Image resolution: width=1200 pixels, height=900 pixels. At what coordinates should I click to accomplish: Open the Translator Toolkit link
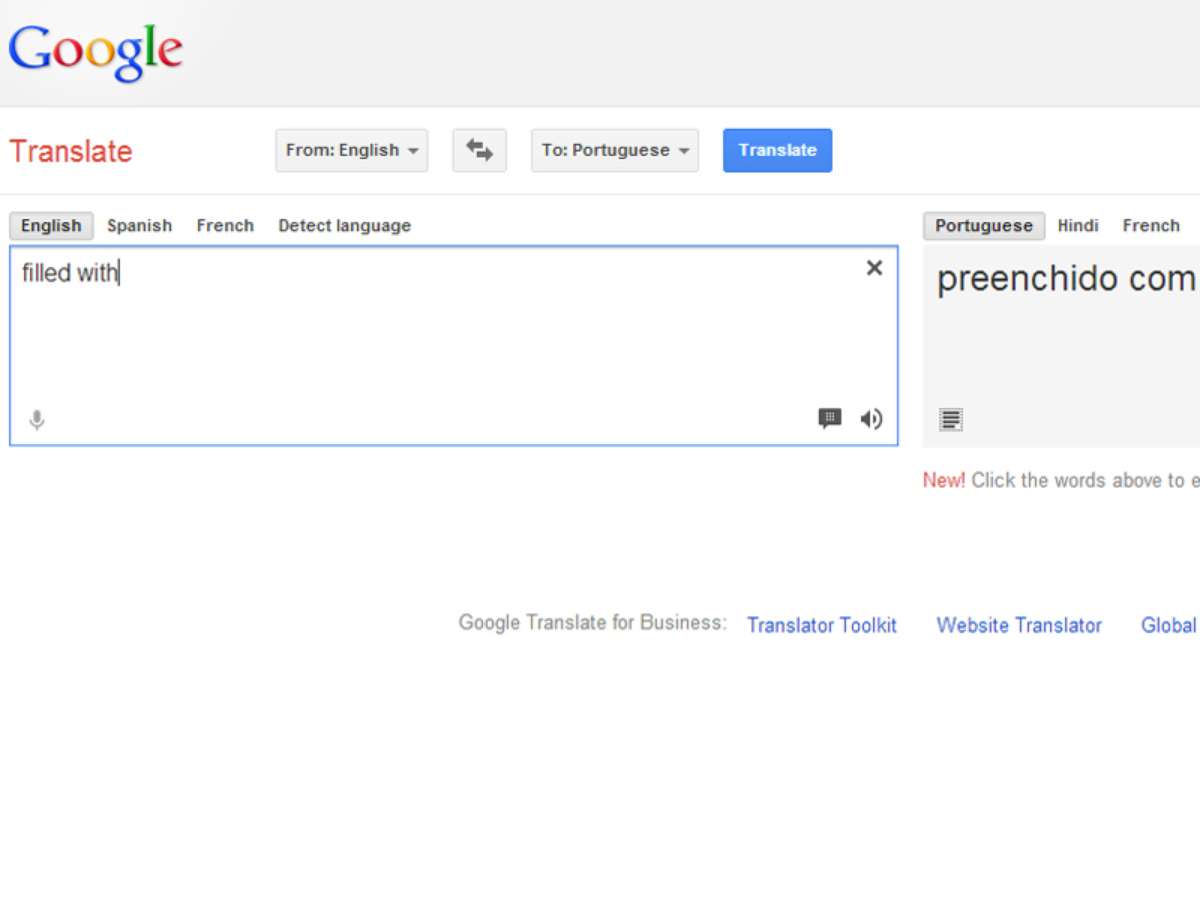pyautogui.click(x=822, y=625)
